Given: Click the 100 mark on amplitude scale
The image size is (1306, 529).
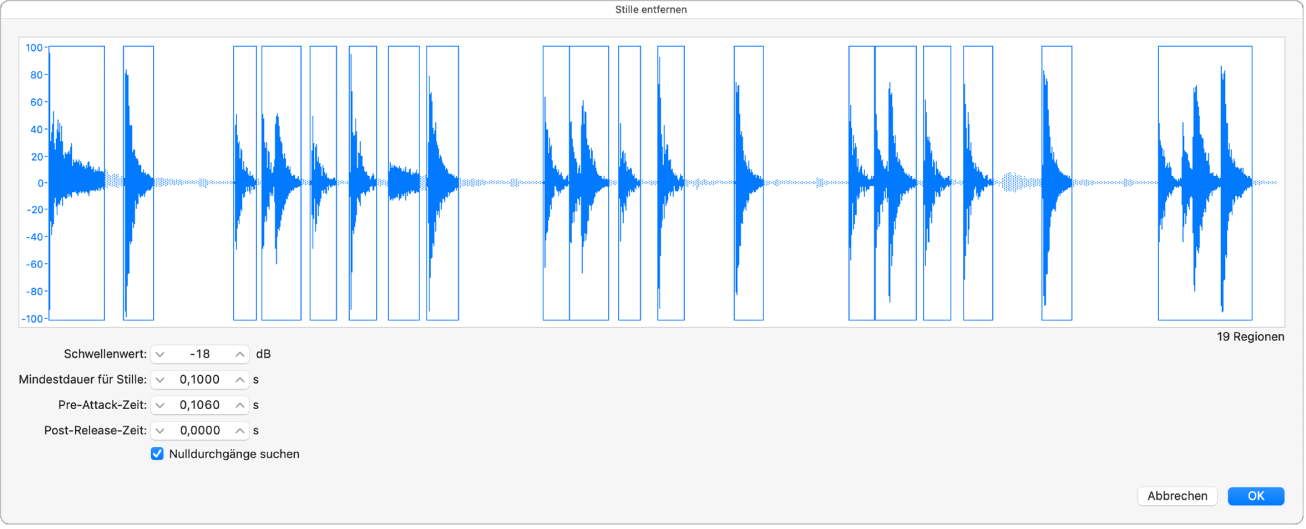Looking at the screenshot, I should pos(35,47).
